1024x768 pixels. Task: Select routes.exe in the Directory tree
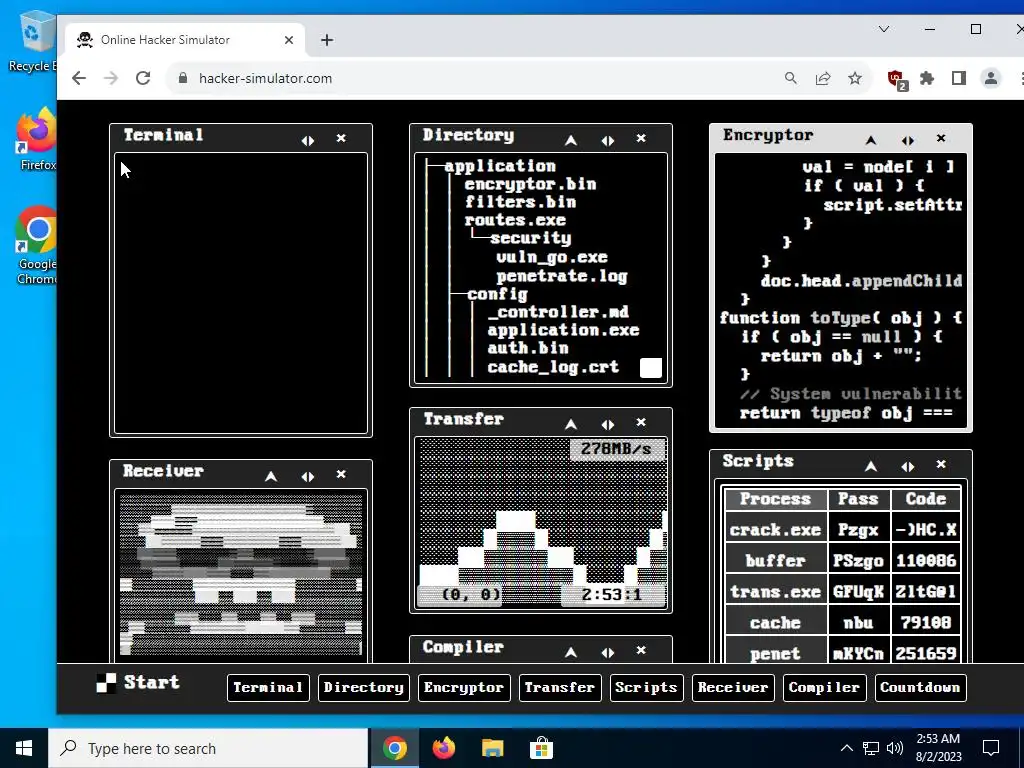click(x=515, y=221)
